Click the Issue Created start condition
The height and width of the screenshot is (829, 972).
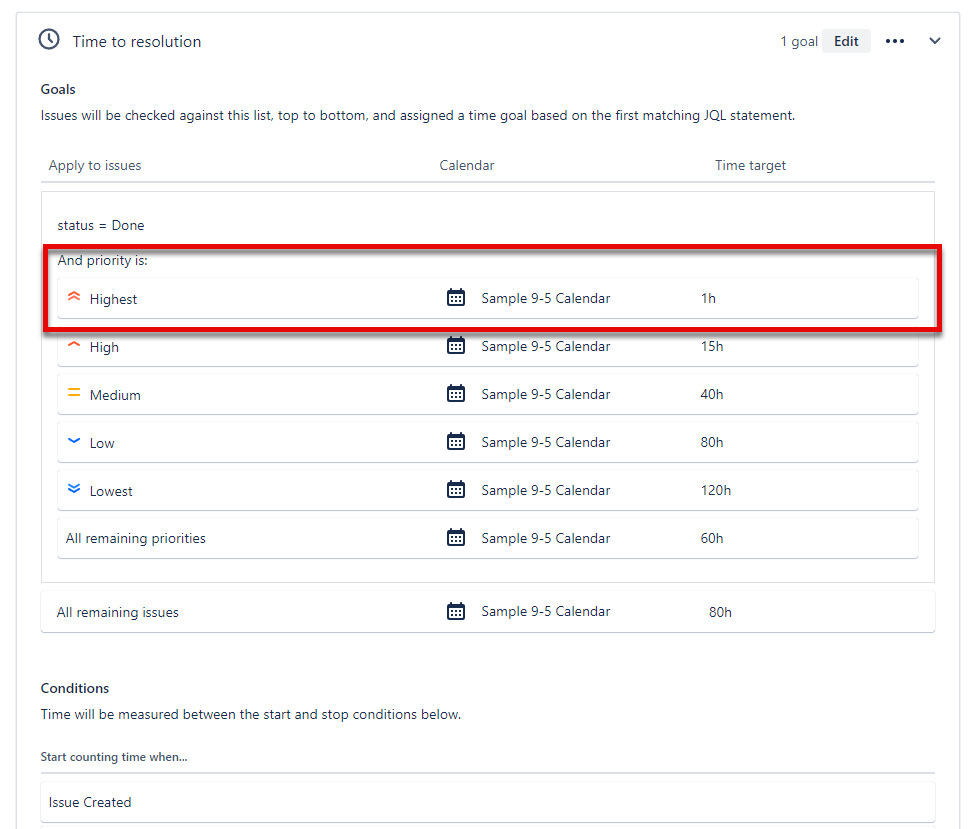[x=487, y=802]
